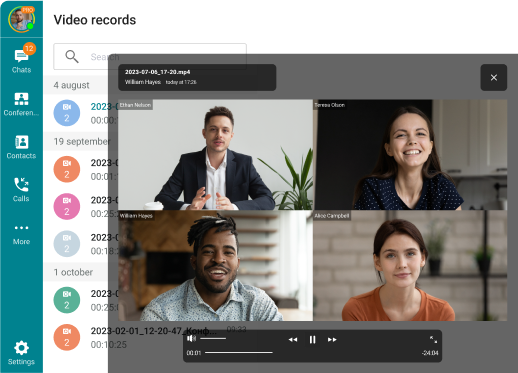
Task: Click the Teresa Olson video tile
Action: (410, 155)
